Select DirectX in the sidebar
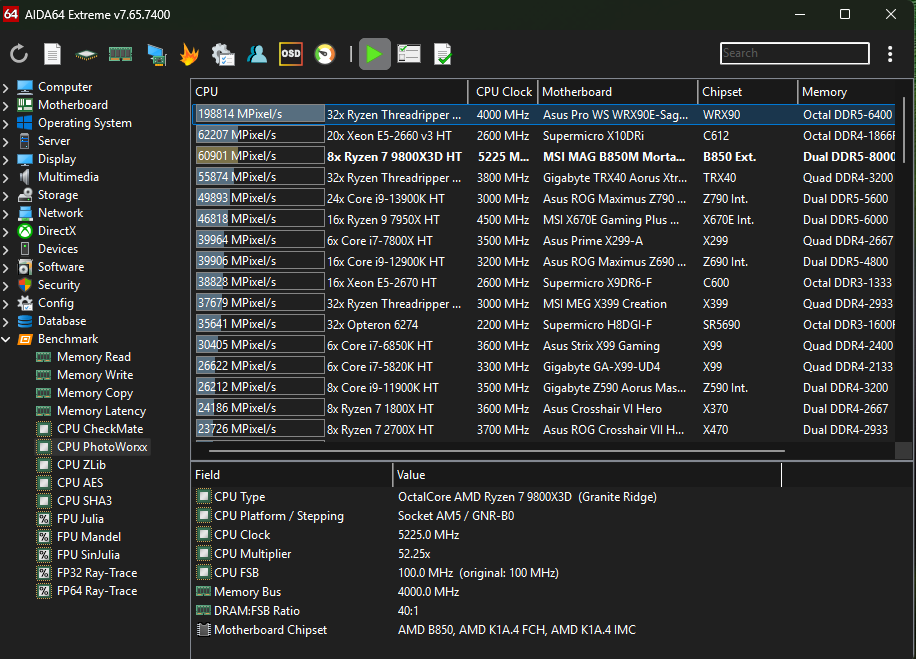The height and width of the screenshot is (659, 916). (x=57, y=231)
